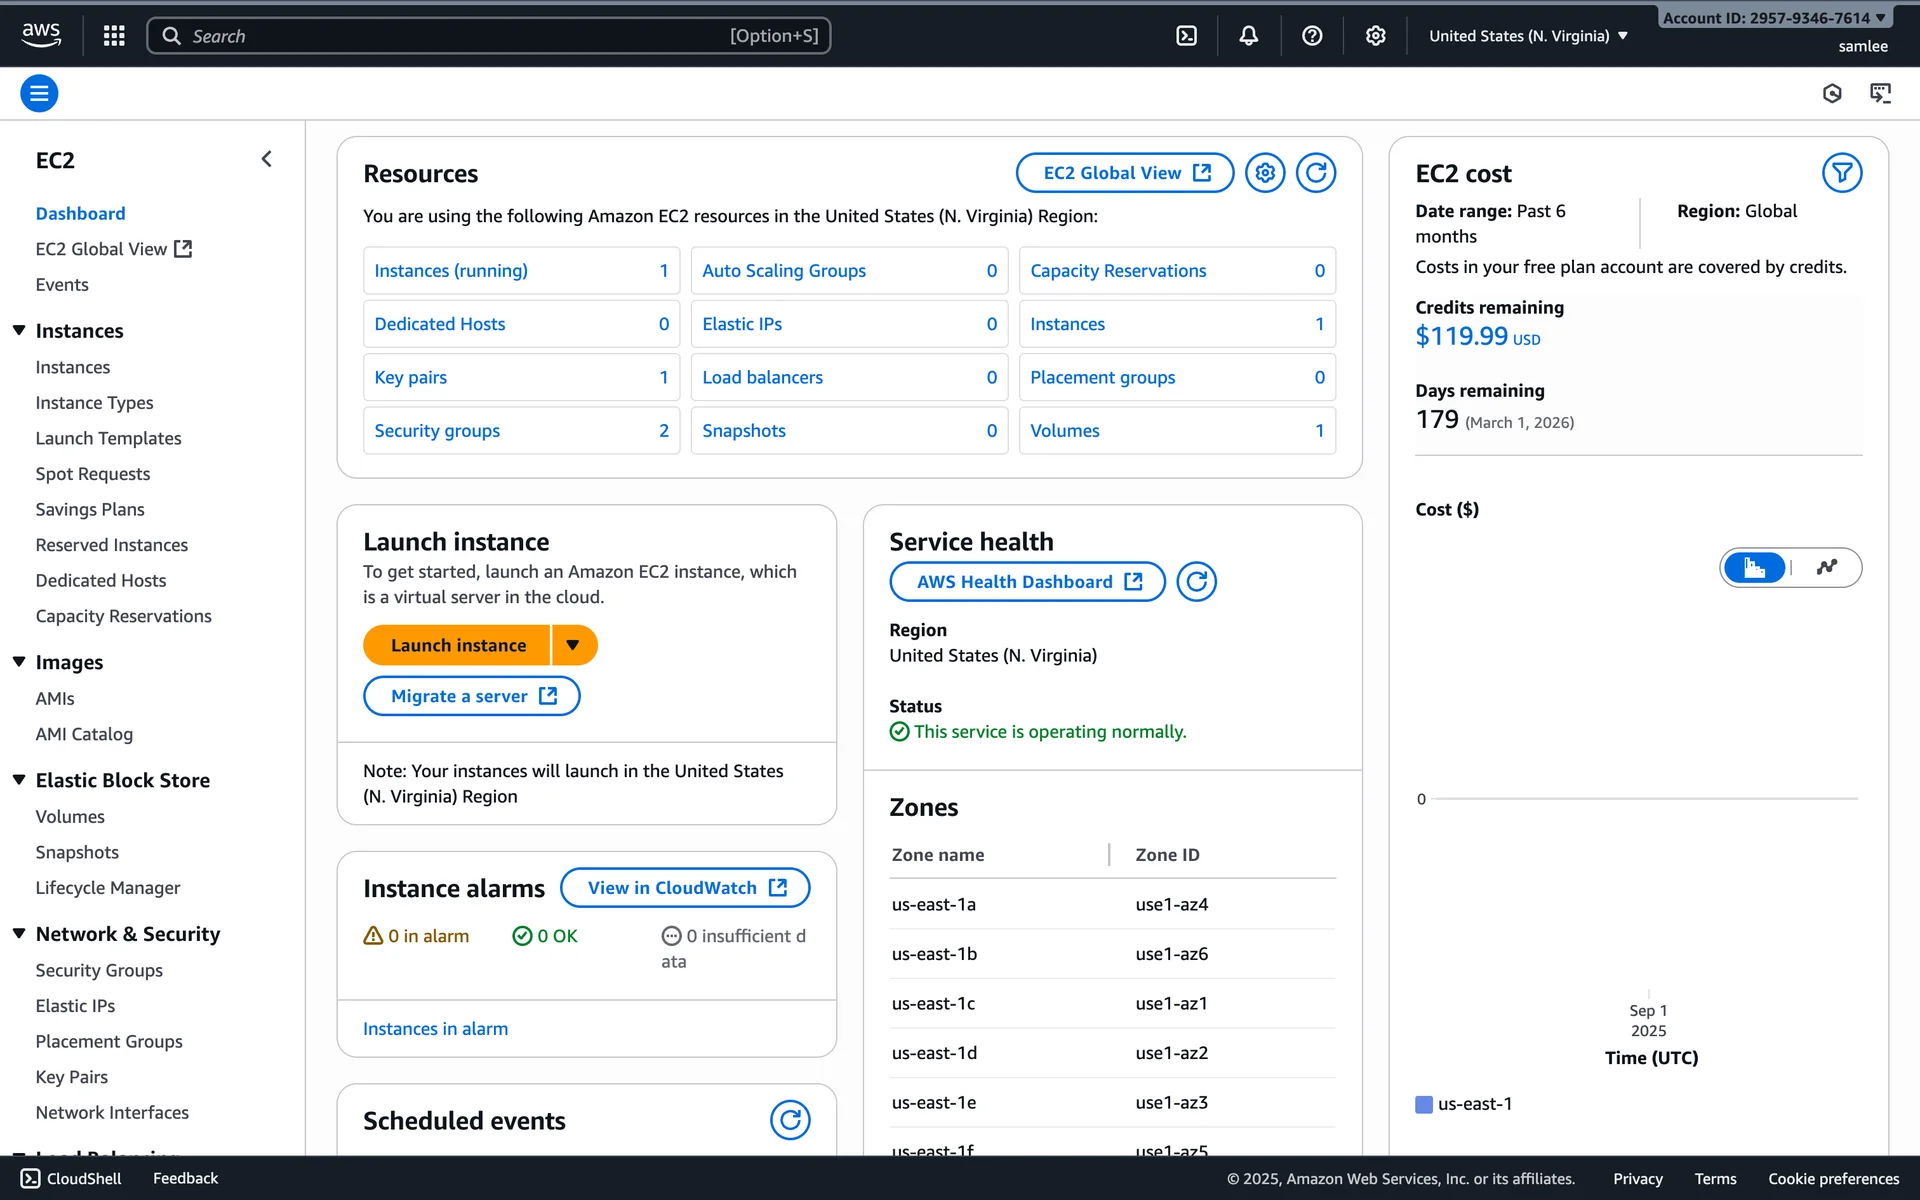The width and height of the screenshot is (1920, 1200).
Task: Refresh the Scheduled events panel
Action: pos(790,1120)
